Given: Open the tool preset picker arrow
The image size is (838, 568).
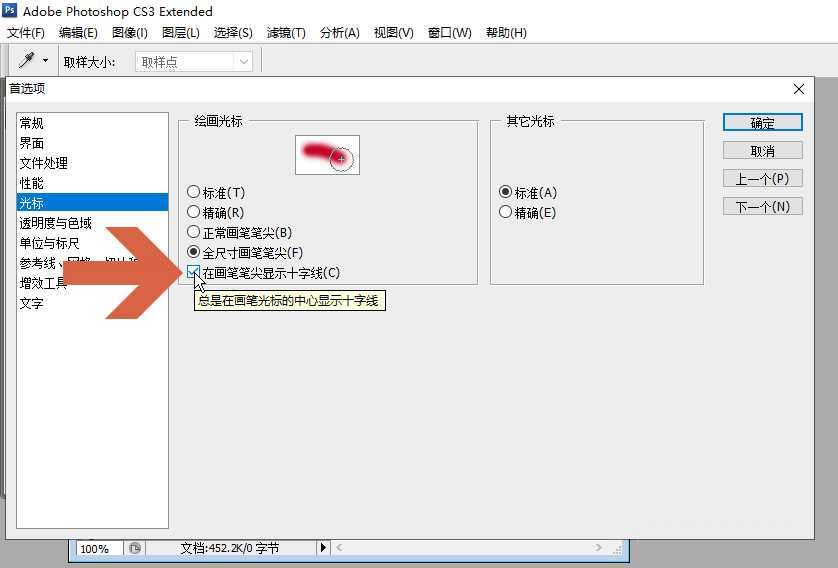Looking at the screenshot, I should [x=45, y=62].
